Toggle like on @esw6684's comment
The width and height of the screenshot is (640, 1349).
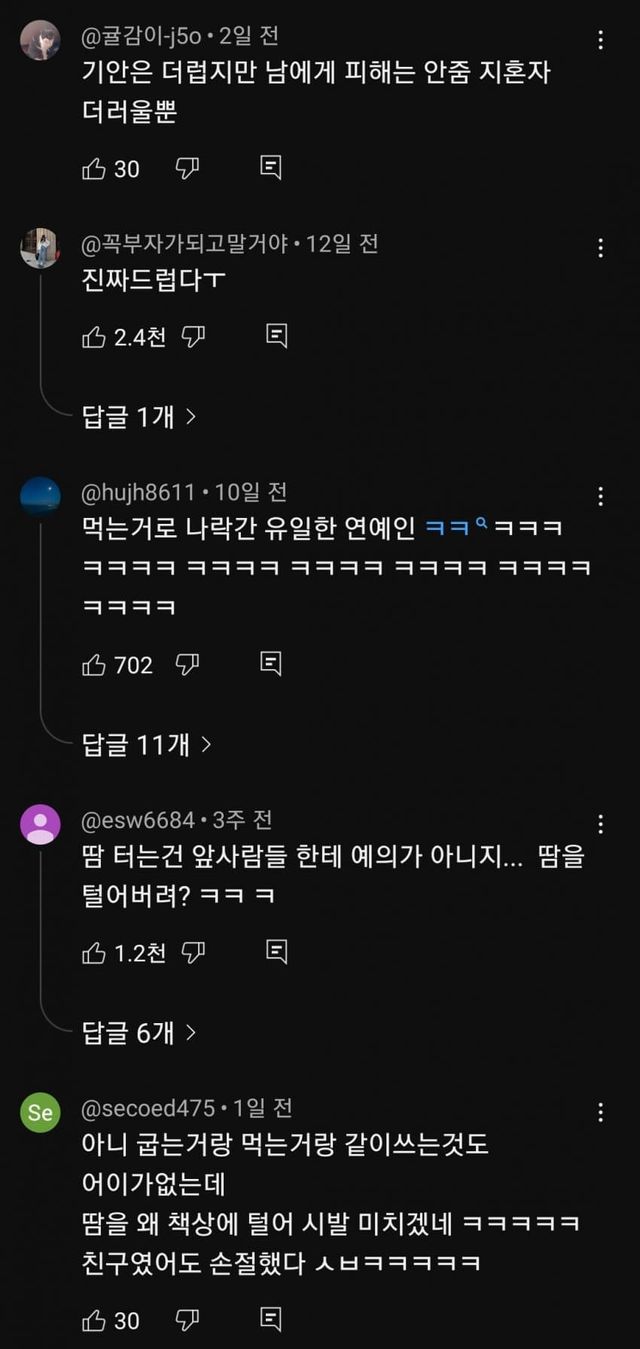pos(94,952)
